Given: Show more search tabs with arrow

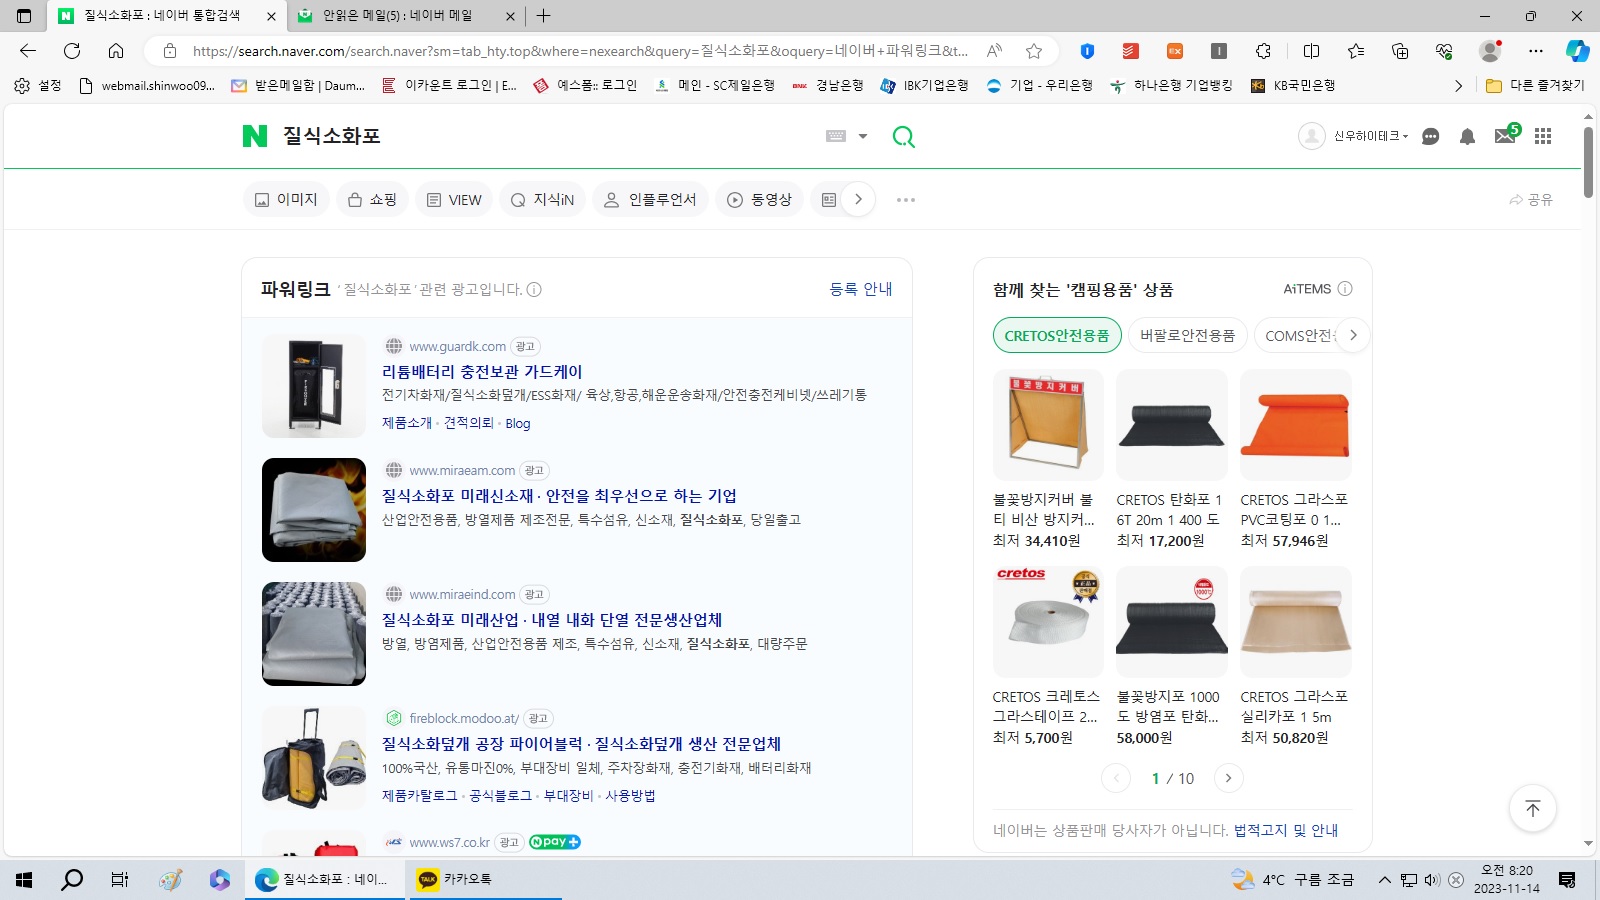Looking at the screenshot, I should pos(858,200).
